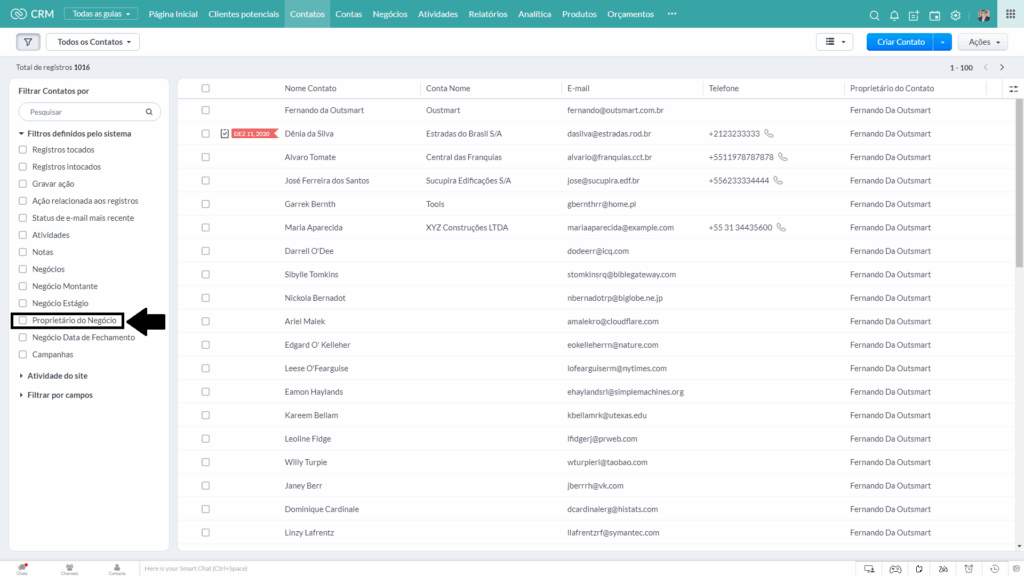1024x576 pixels.
Task: Click the phone icon beside +556233334444
Action: [778, 180]
